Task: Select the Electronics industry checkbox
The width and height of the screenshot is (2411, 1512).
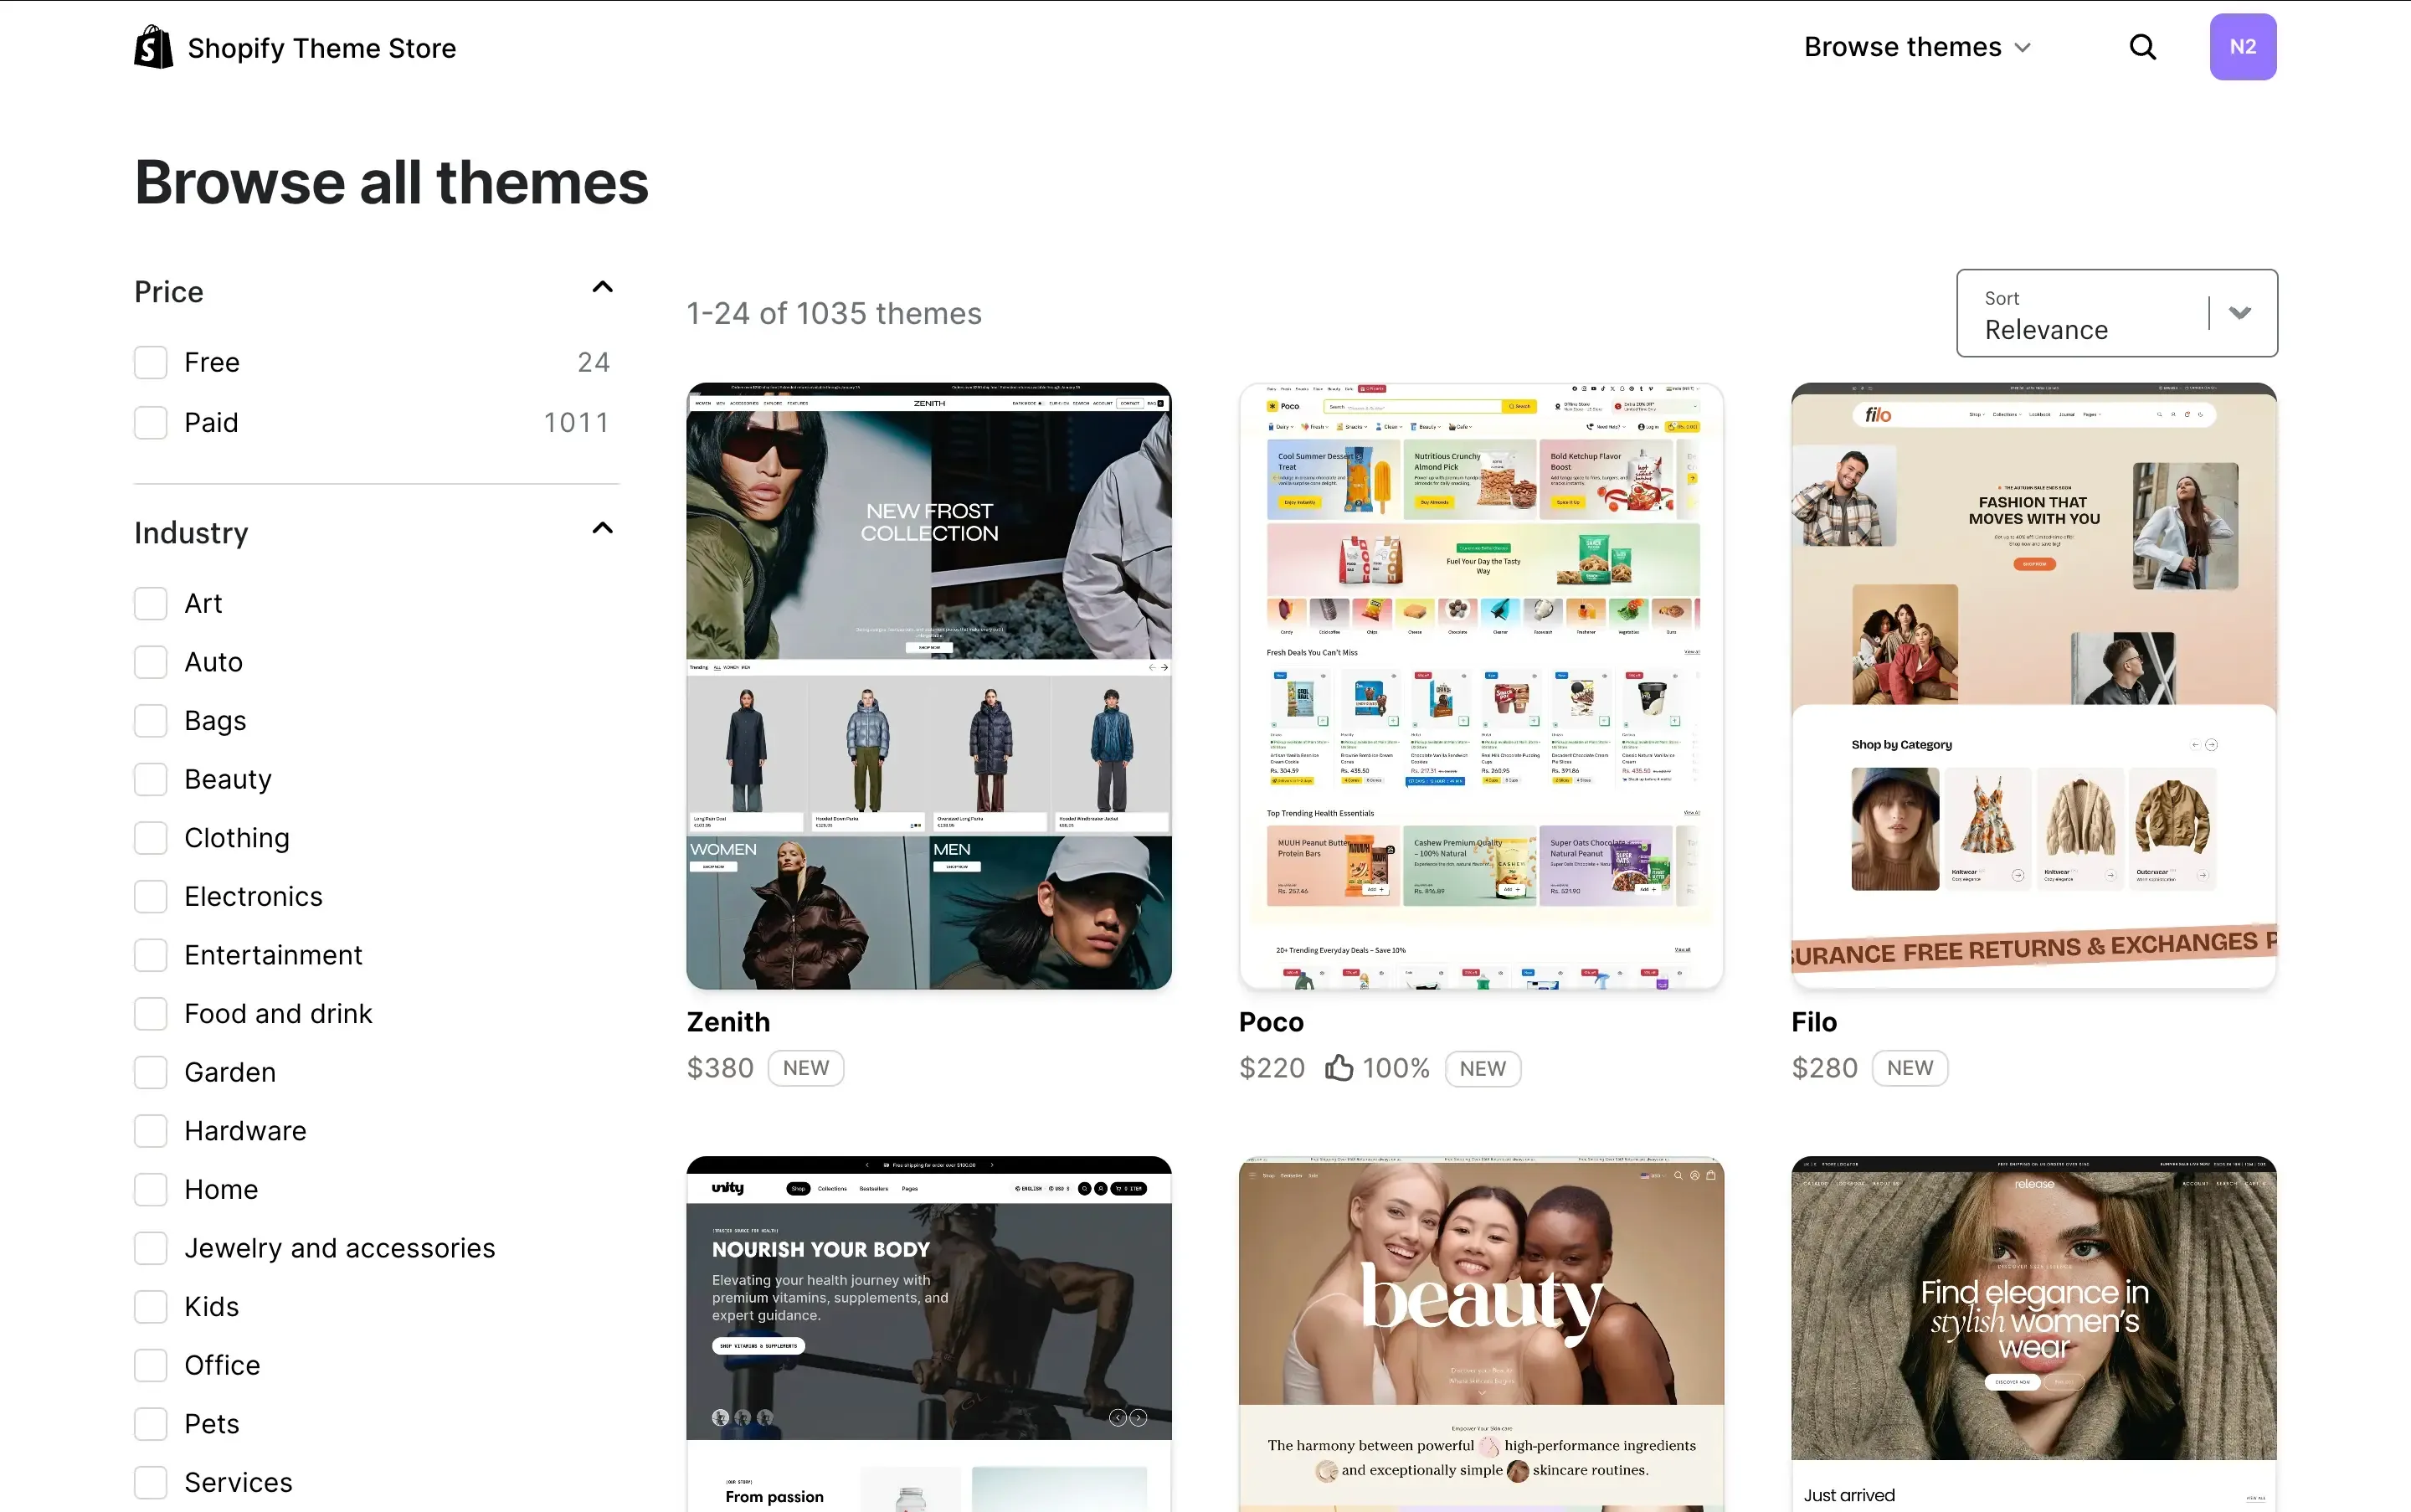Action: click(x=150, y=896)
